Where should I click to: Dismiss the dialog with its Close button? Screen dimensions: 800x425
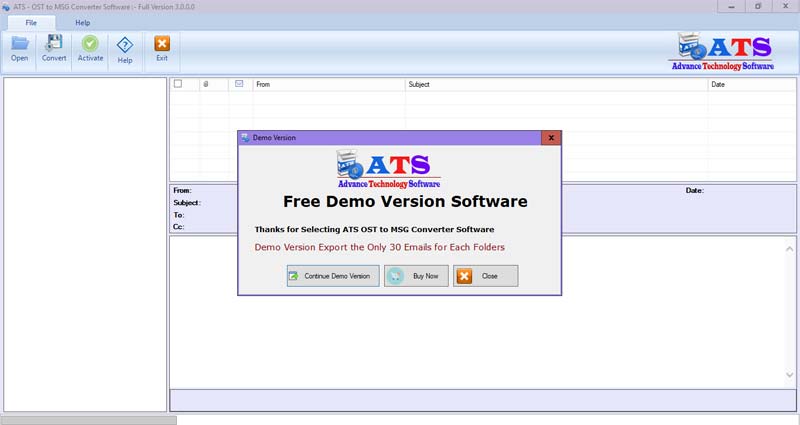486,276
